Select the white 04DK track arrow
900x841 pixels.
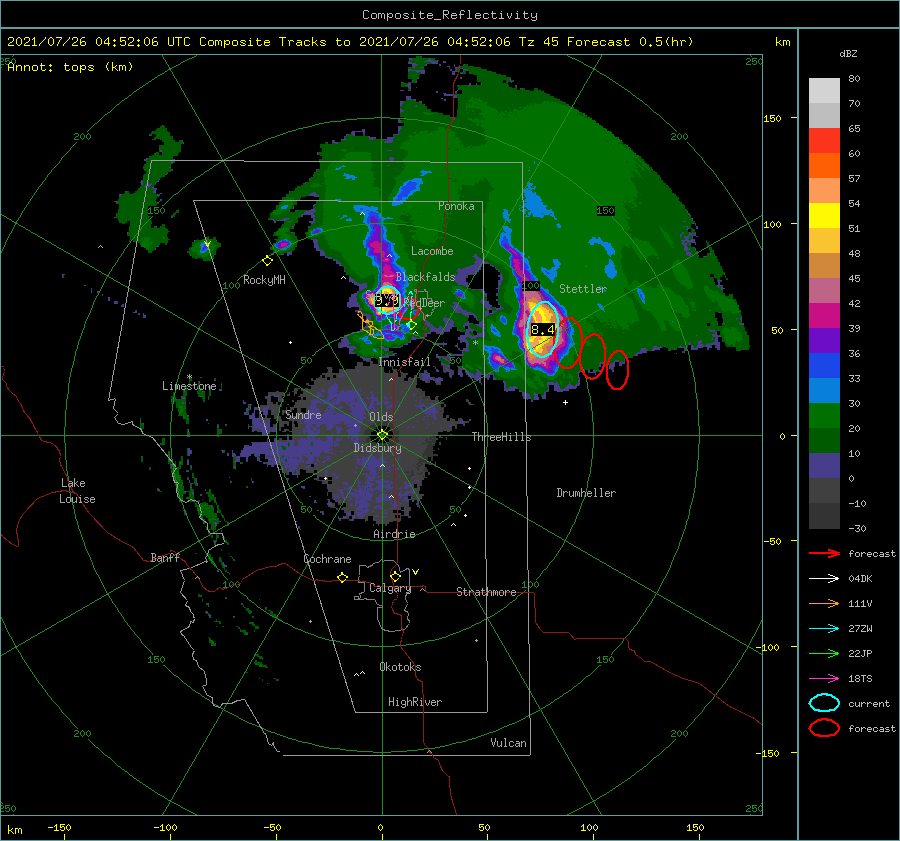(x=824, y=578)
